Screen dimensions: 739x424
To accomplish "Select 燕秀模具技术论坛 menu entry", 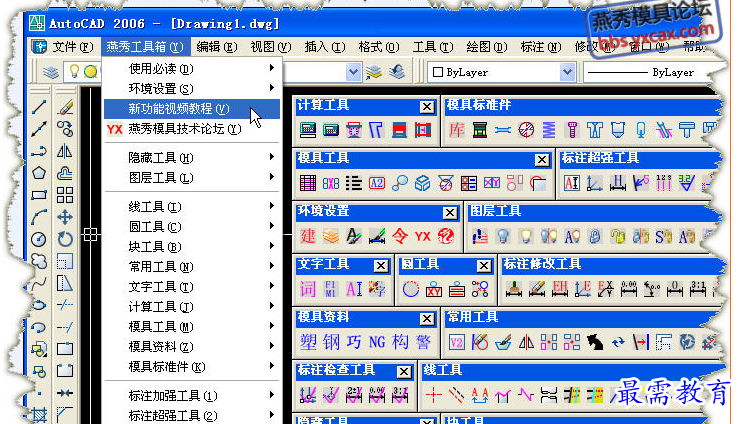I will point(192,129).
